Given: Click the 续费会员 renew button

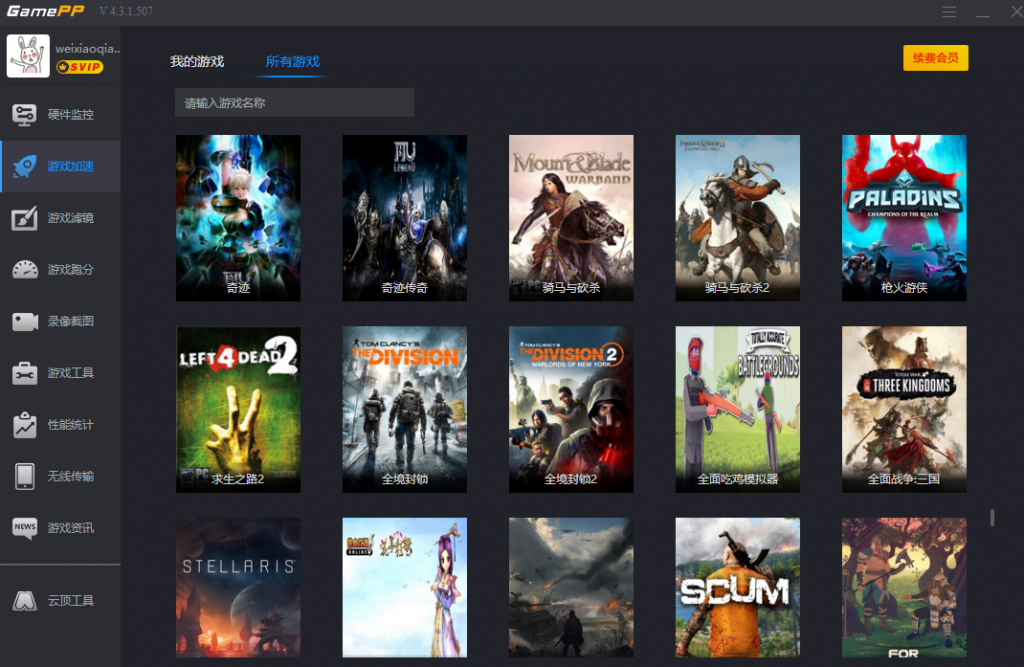Looking at the screenshot, I should click(935, 58).
